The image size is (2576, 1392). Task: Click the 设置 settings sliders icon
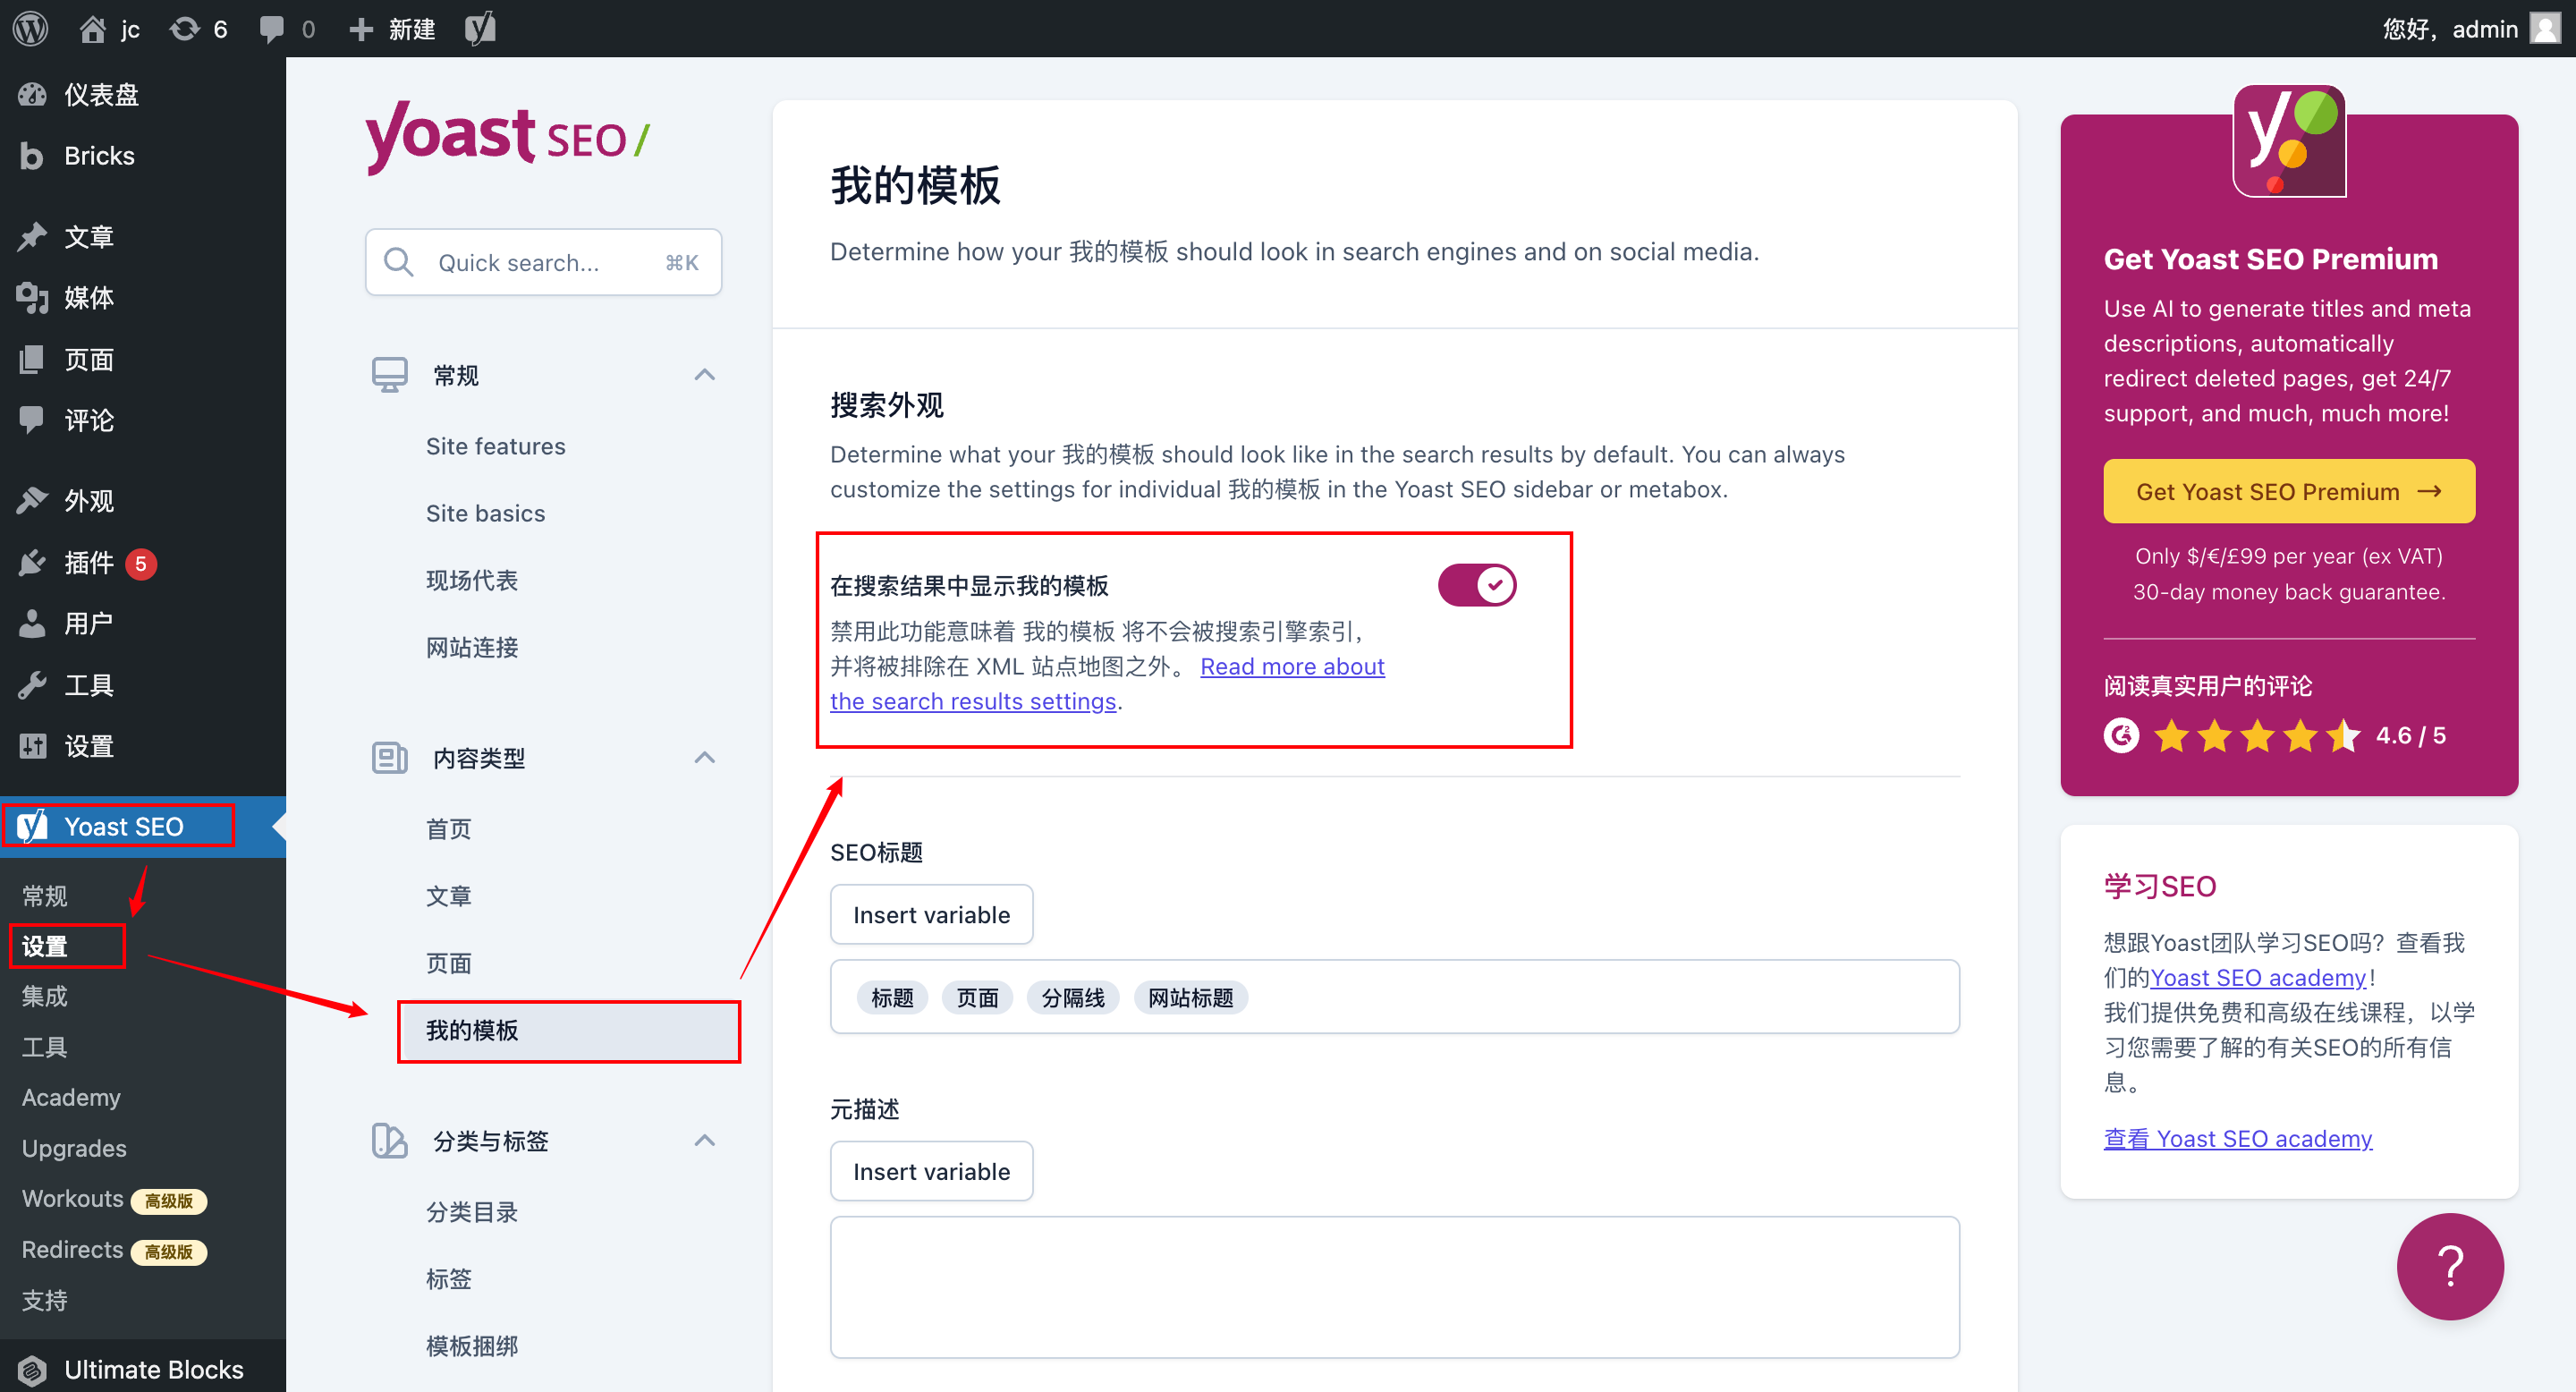[x=32, y=746]
